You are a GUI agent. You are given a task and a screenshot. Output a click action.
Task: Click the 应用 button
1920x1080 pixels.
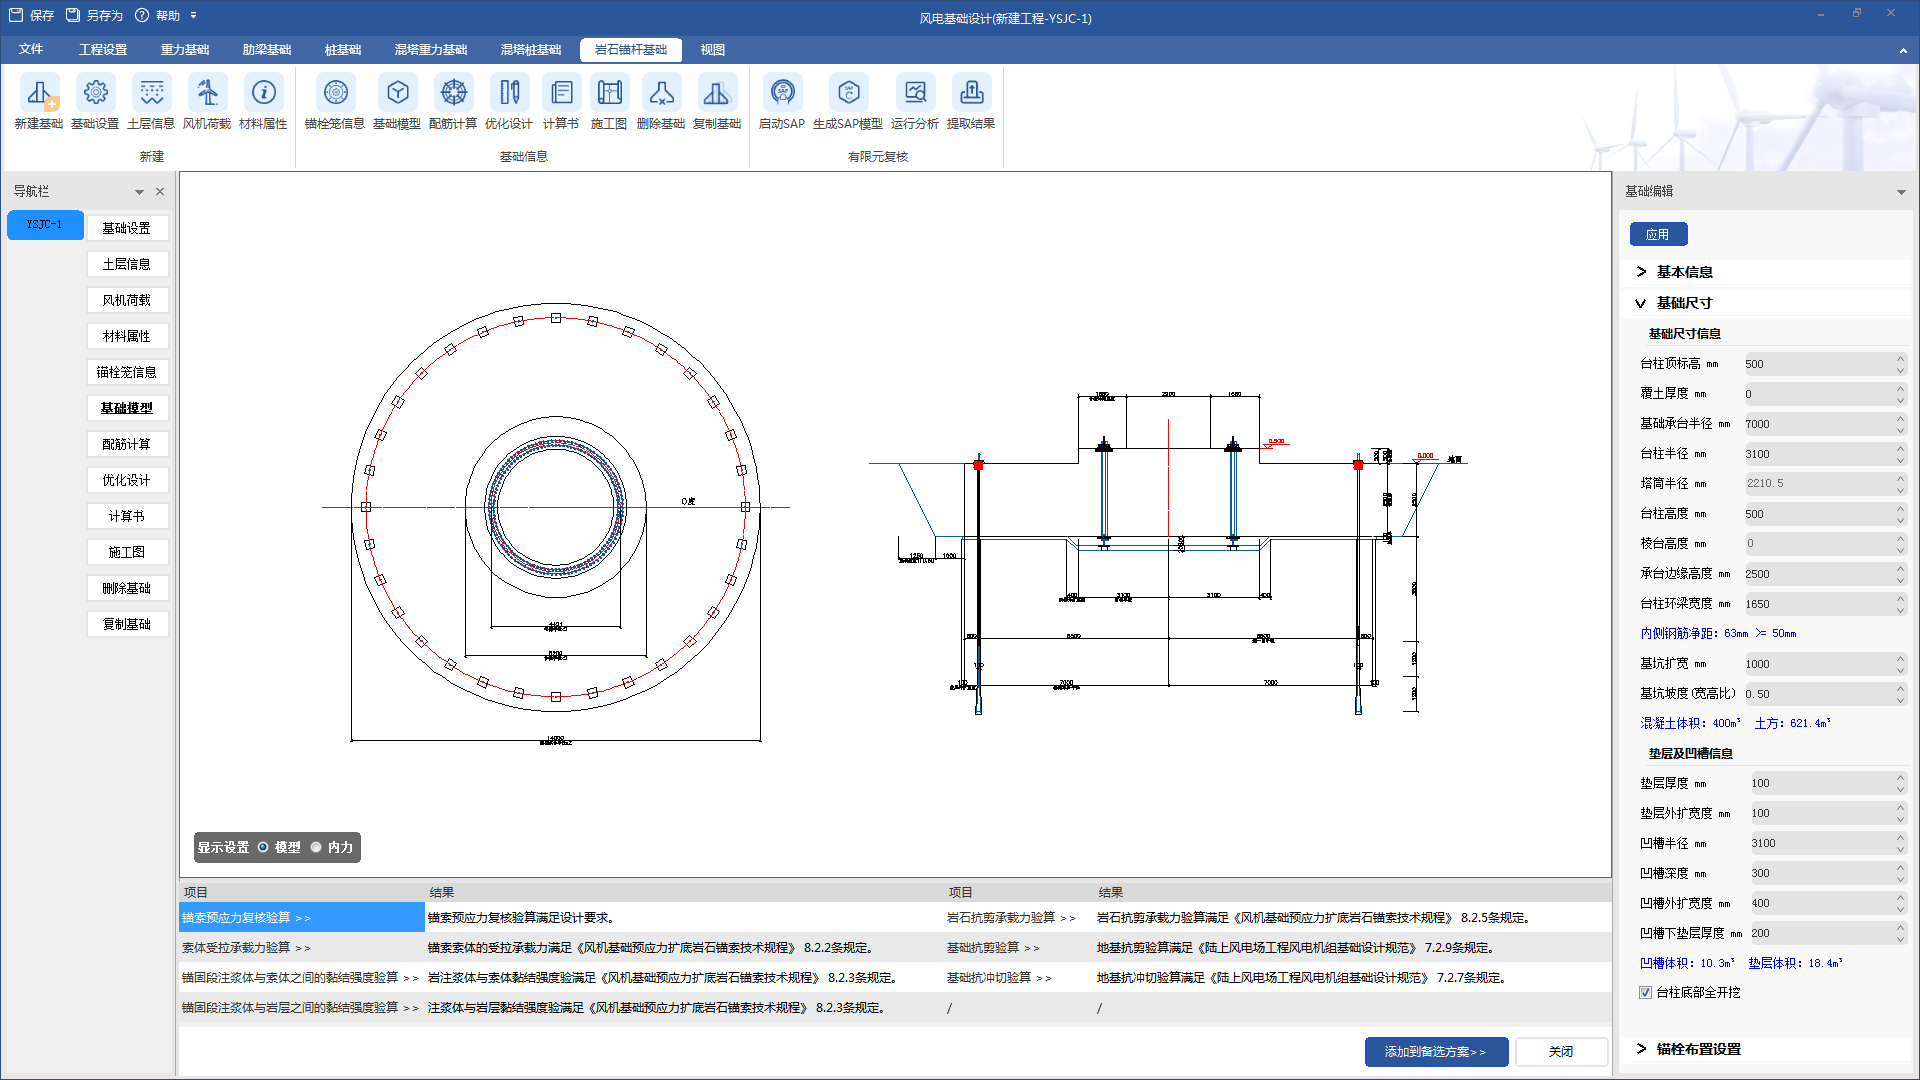(1658, 234)
